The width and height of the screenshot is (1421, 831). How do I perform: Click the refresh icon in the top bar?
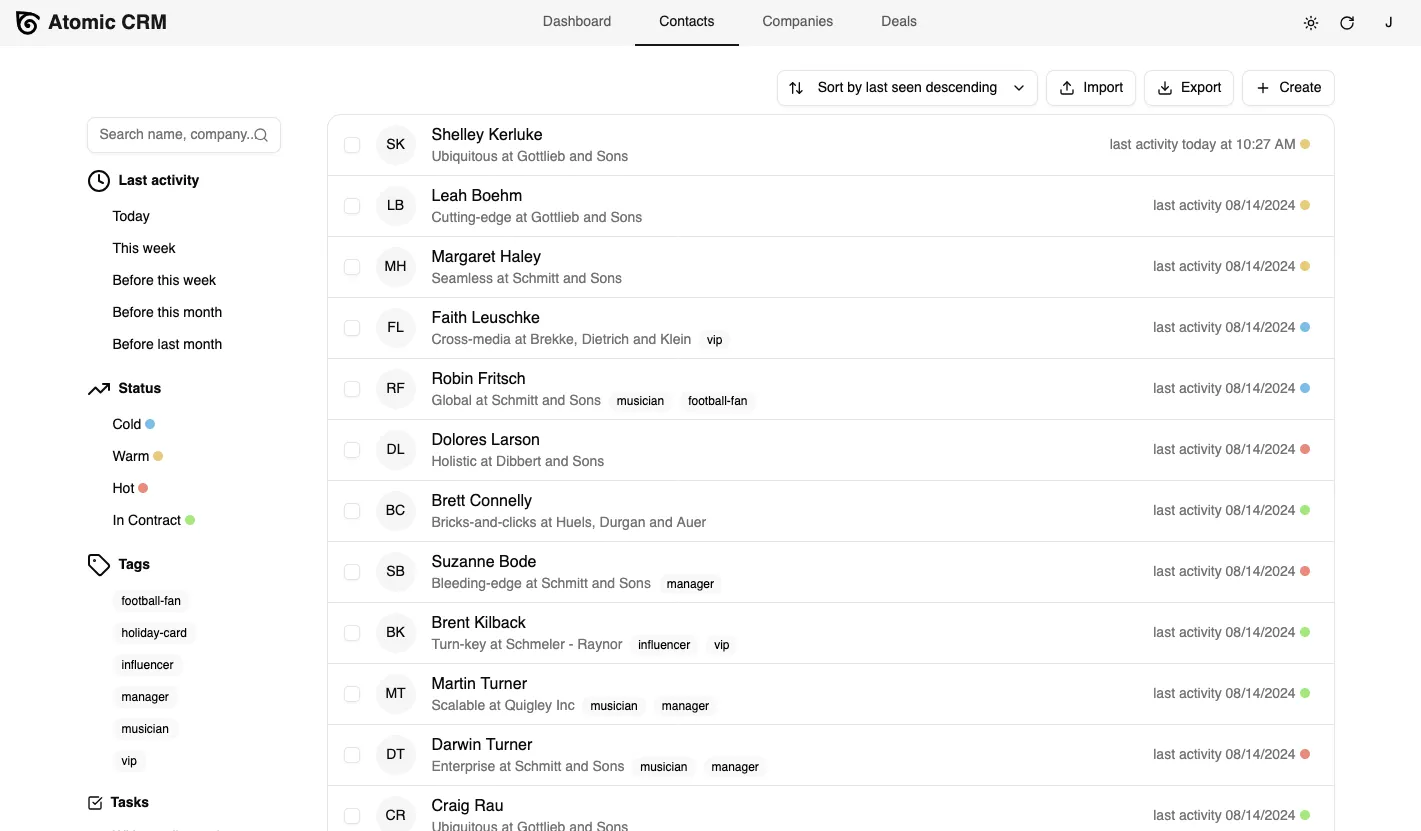pyautogui.click(x=1347, y=22)
